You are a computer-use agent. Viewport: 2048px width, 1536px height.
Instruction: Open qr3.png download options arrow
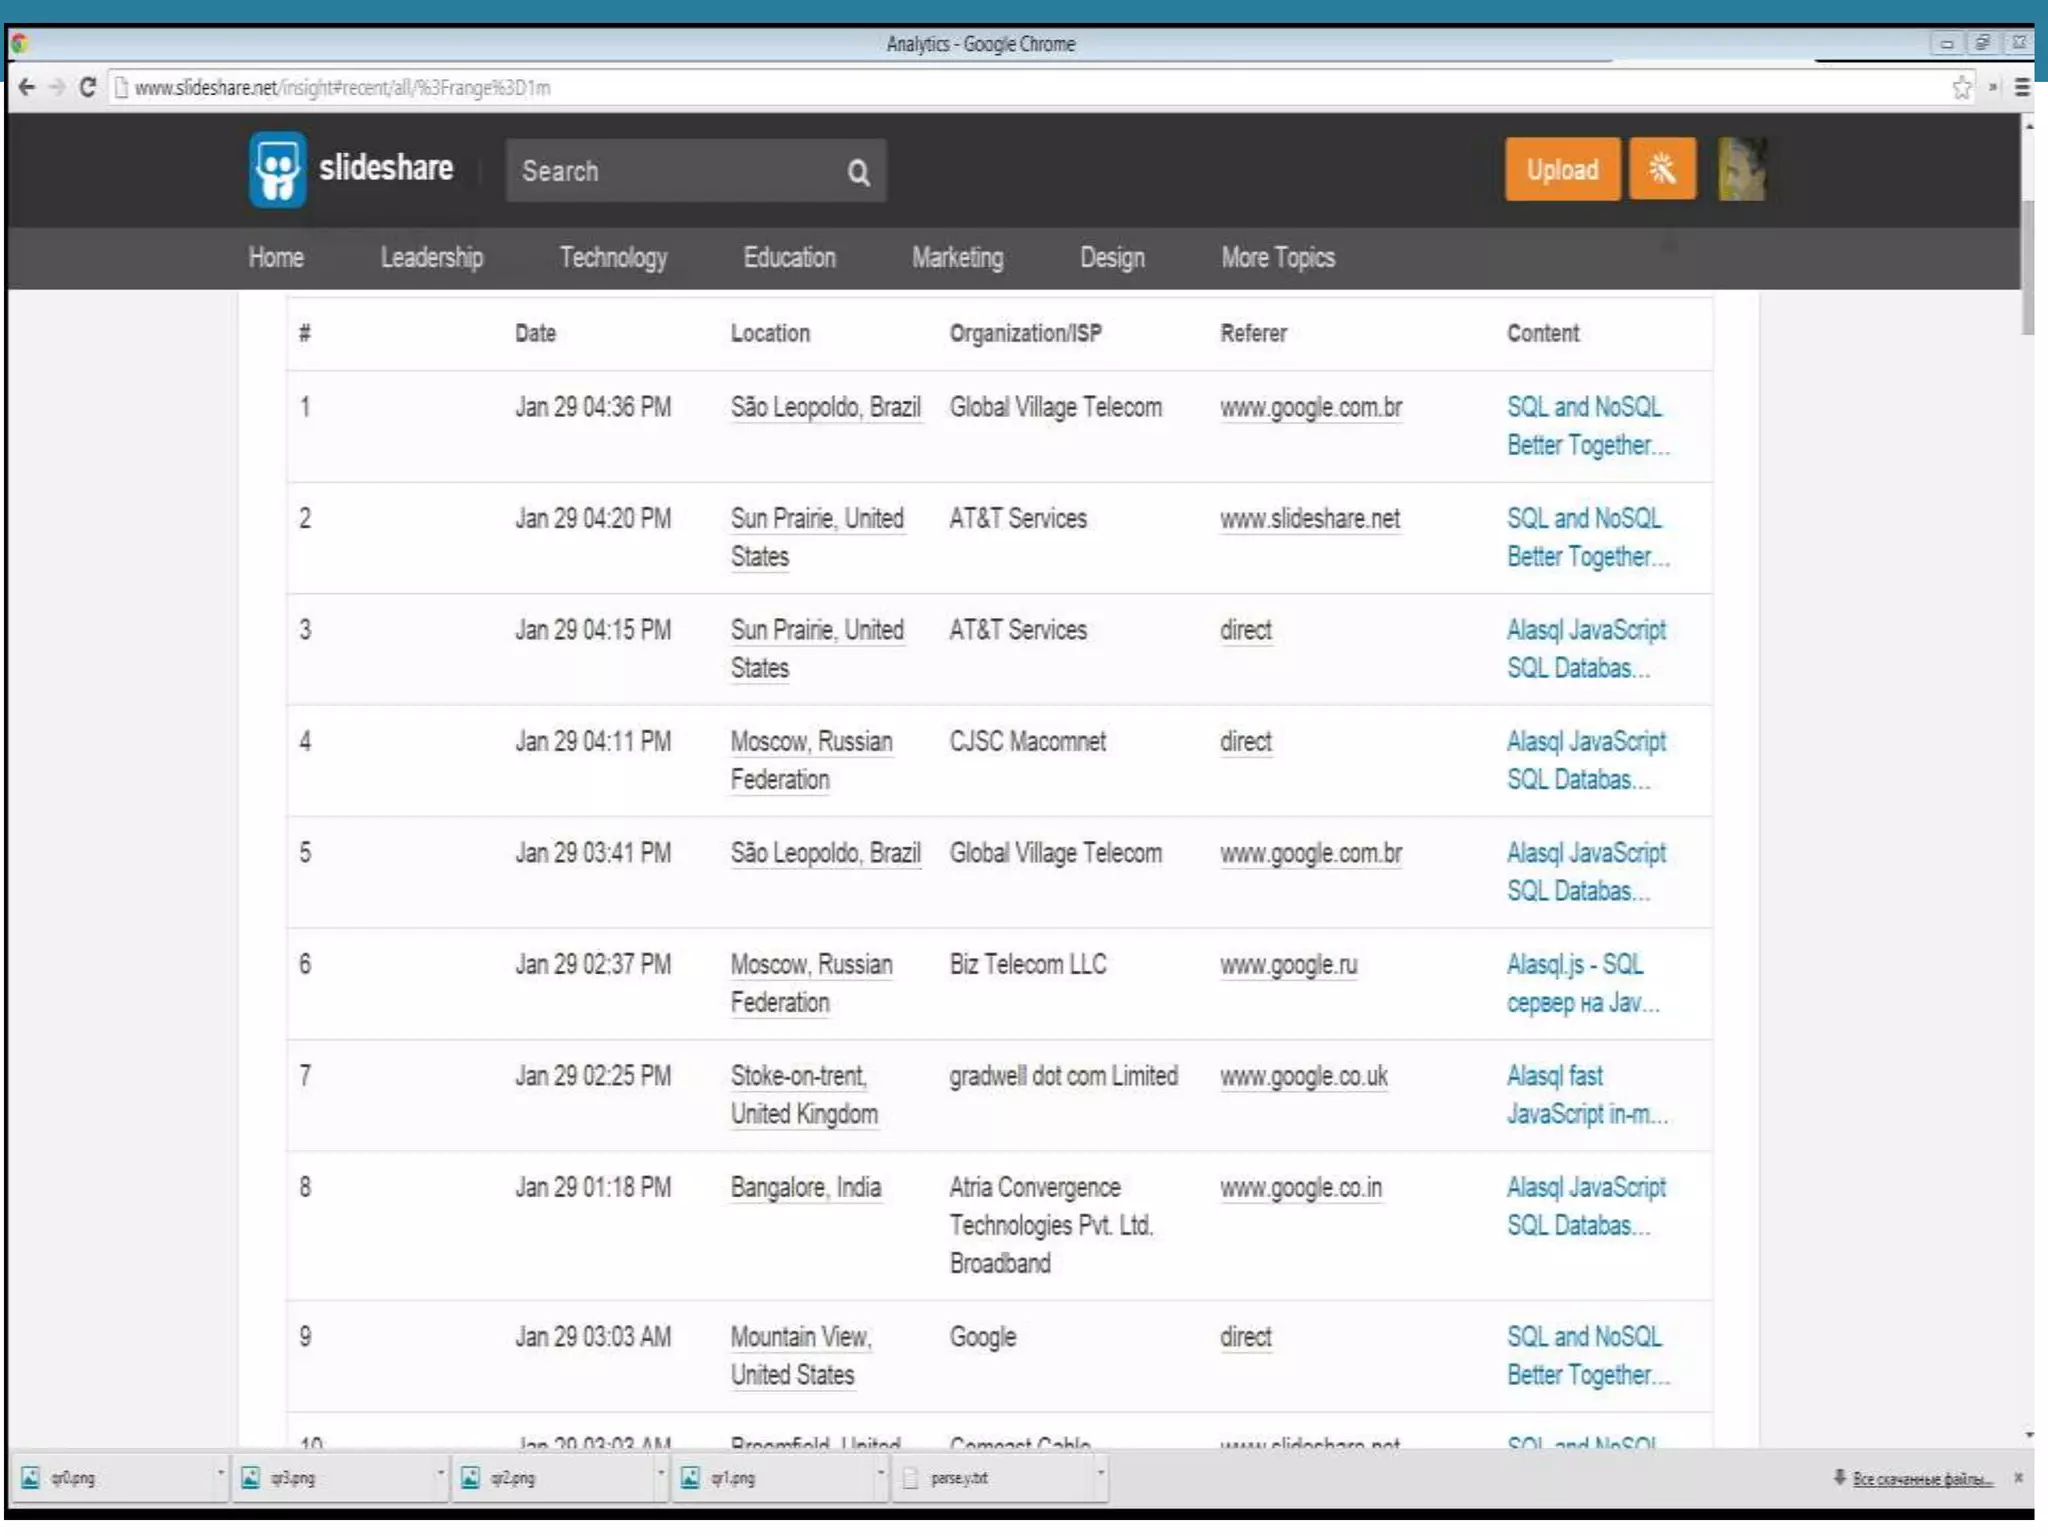pyautogui.click(x=440, y=1473)
